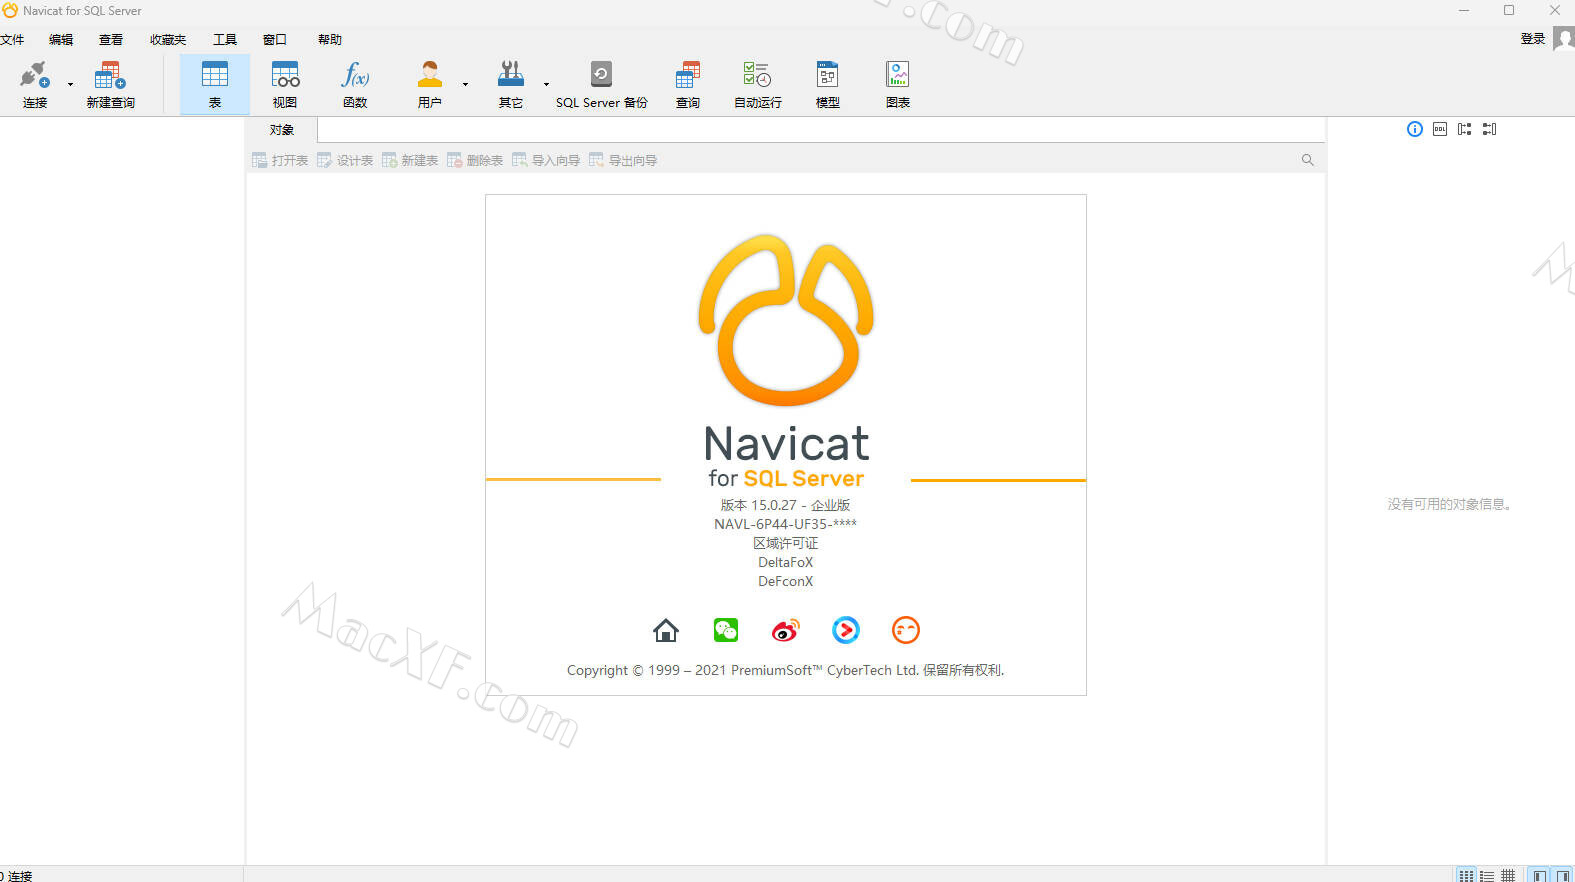Screen dimensions: 1575x882
Task: Toggle detail grid view in status bar
Action: pyautogui.click(x=1508, y=875)
